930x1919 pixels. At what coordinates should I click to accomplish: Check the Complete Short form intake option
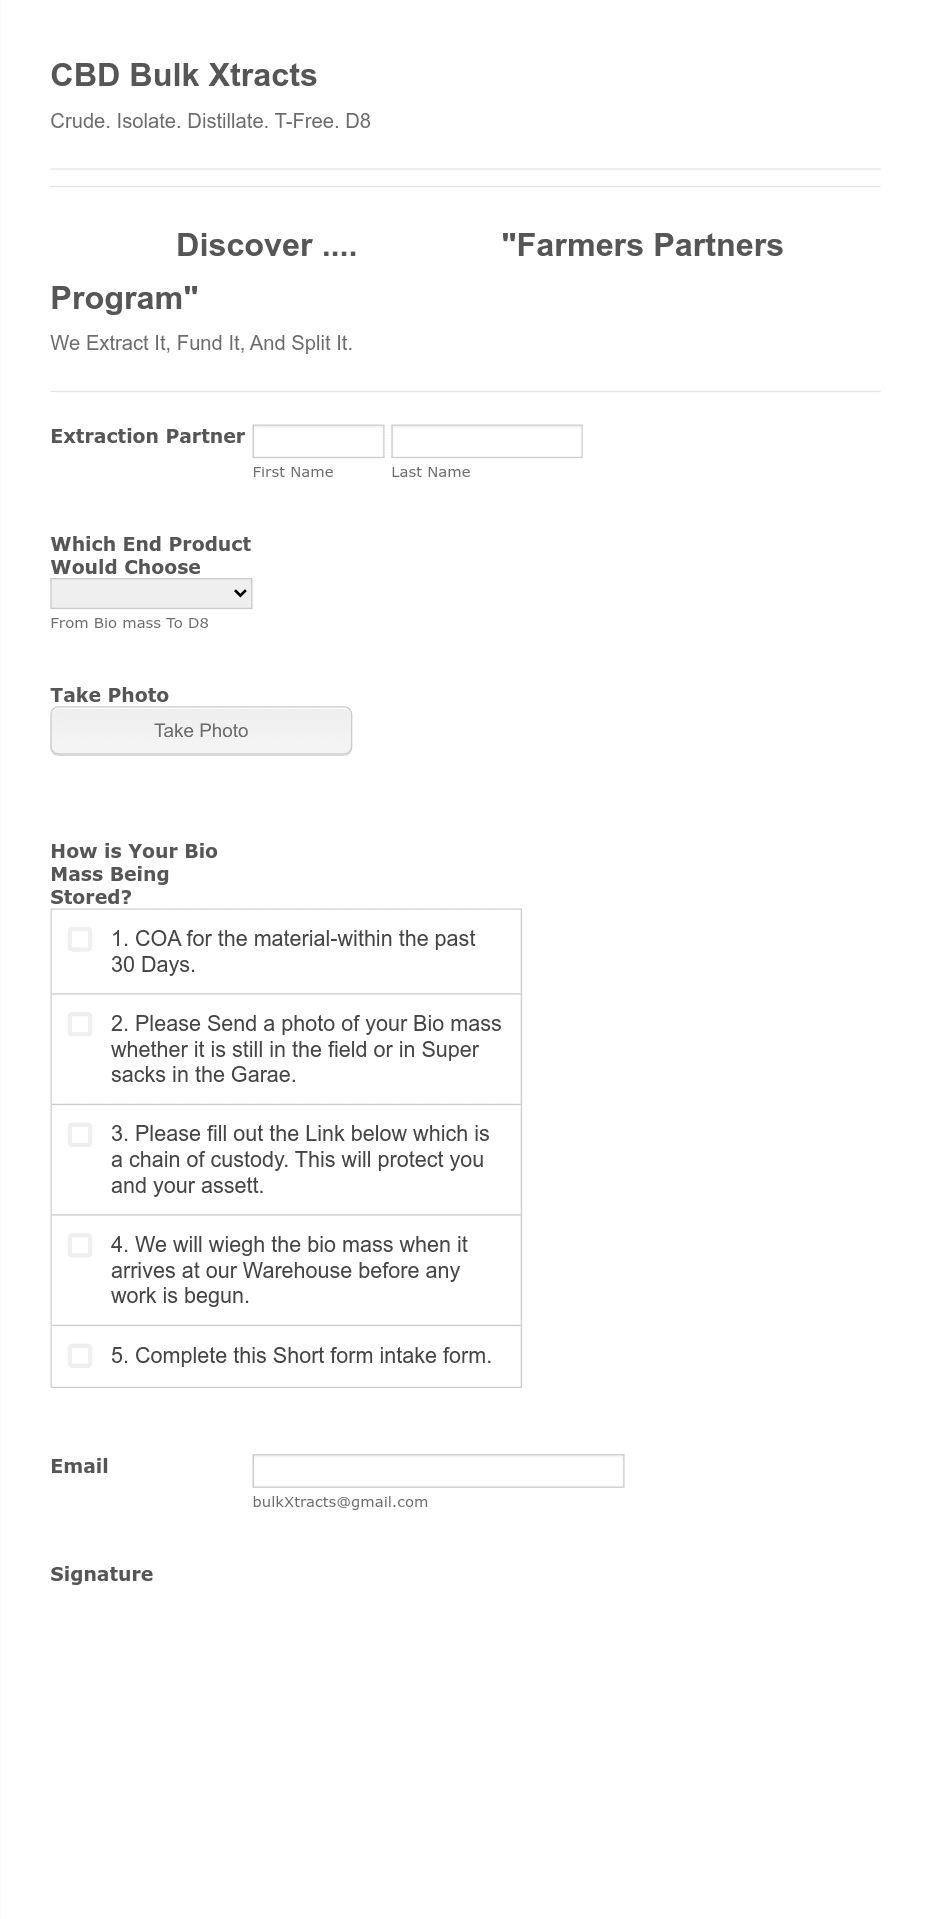[80, 1356]
